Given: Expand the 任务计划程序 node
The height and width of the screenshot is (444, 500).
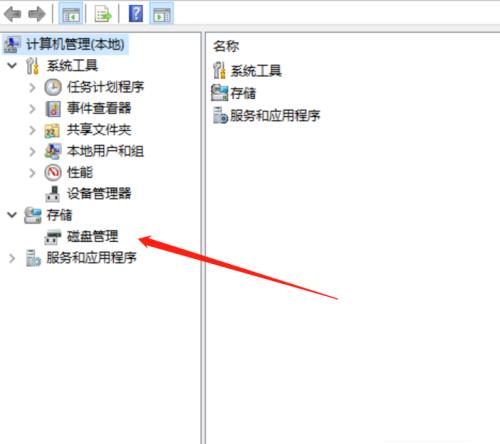Looking at the screenshot, I should point(32,87).
